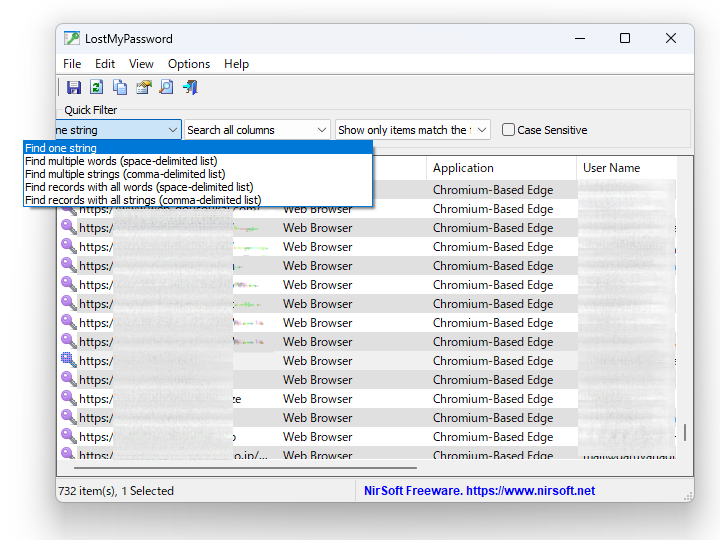Open the Search all columns dropdown
Image resolution: width=720 pixels, height=540 pixels.
click(x=257, y=130)
